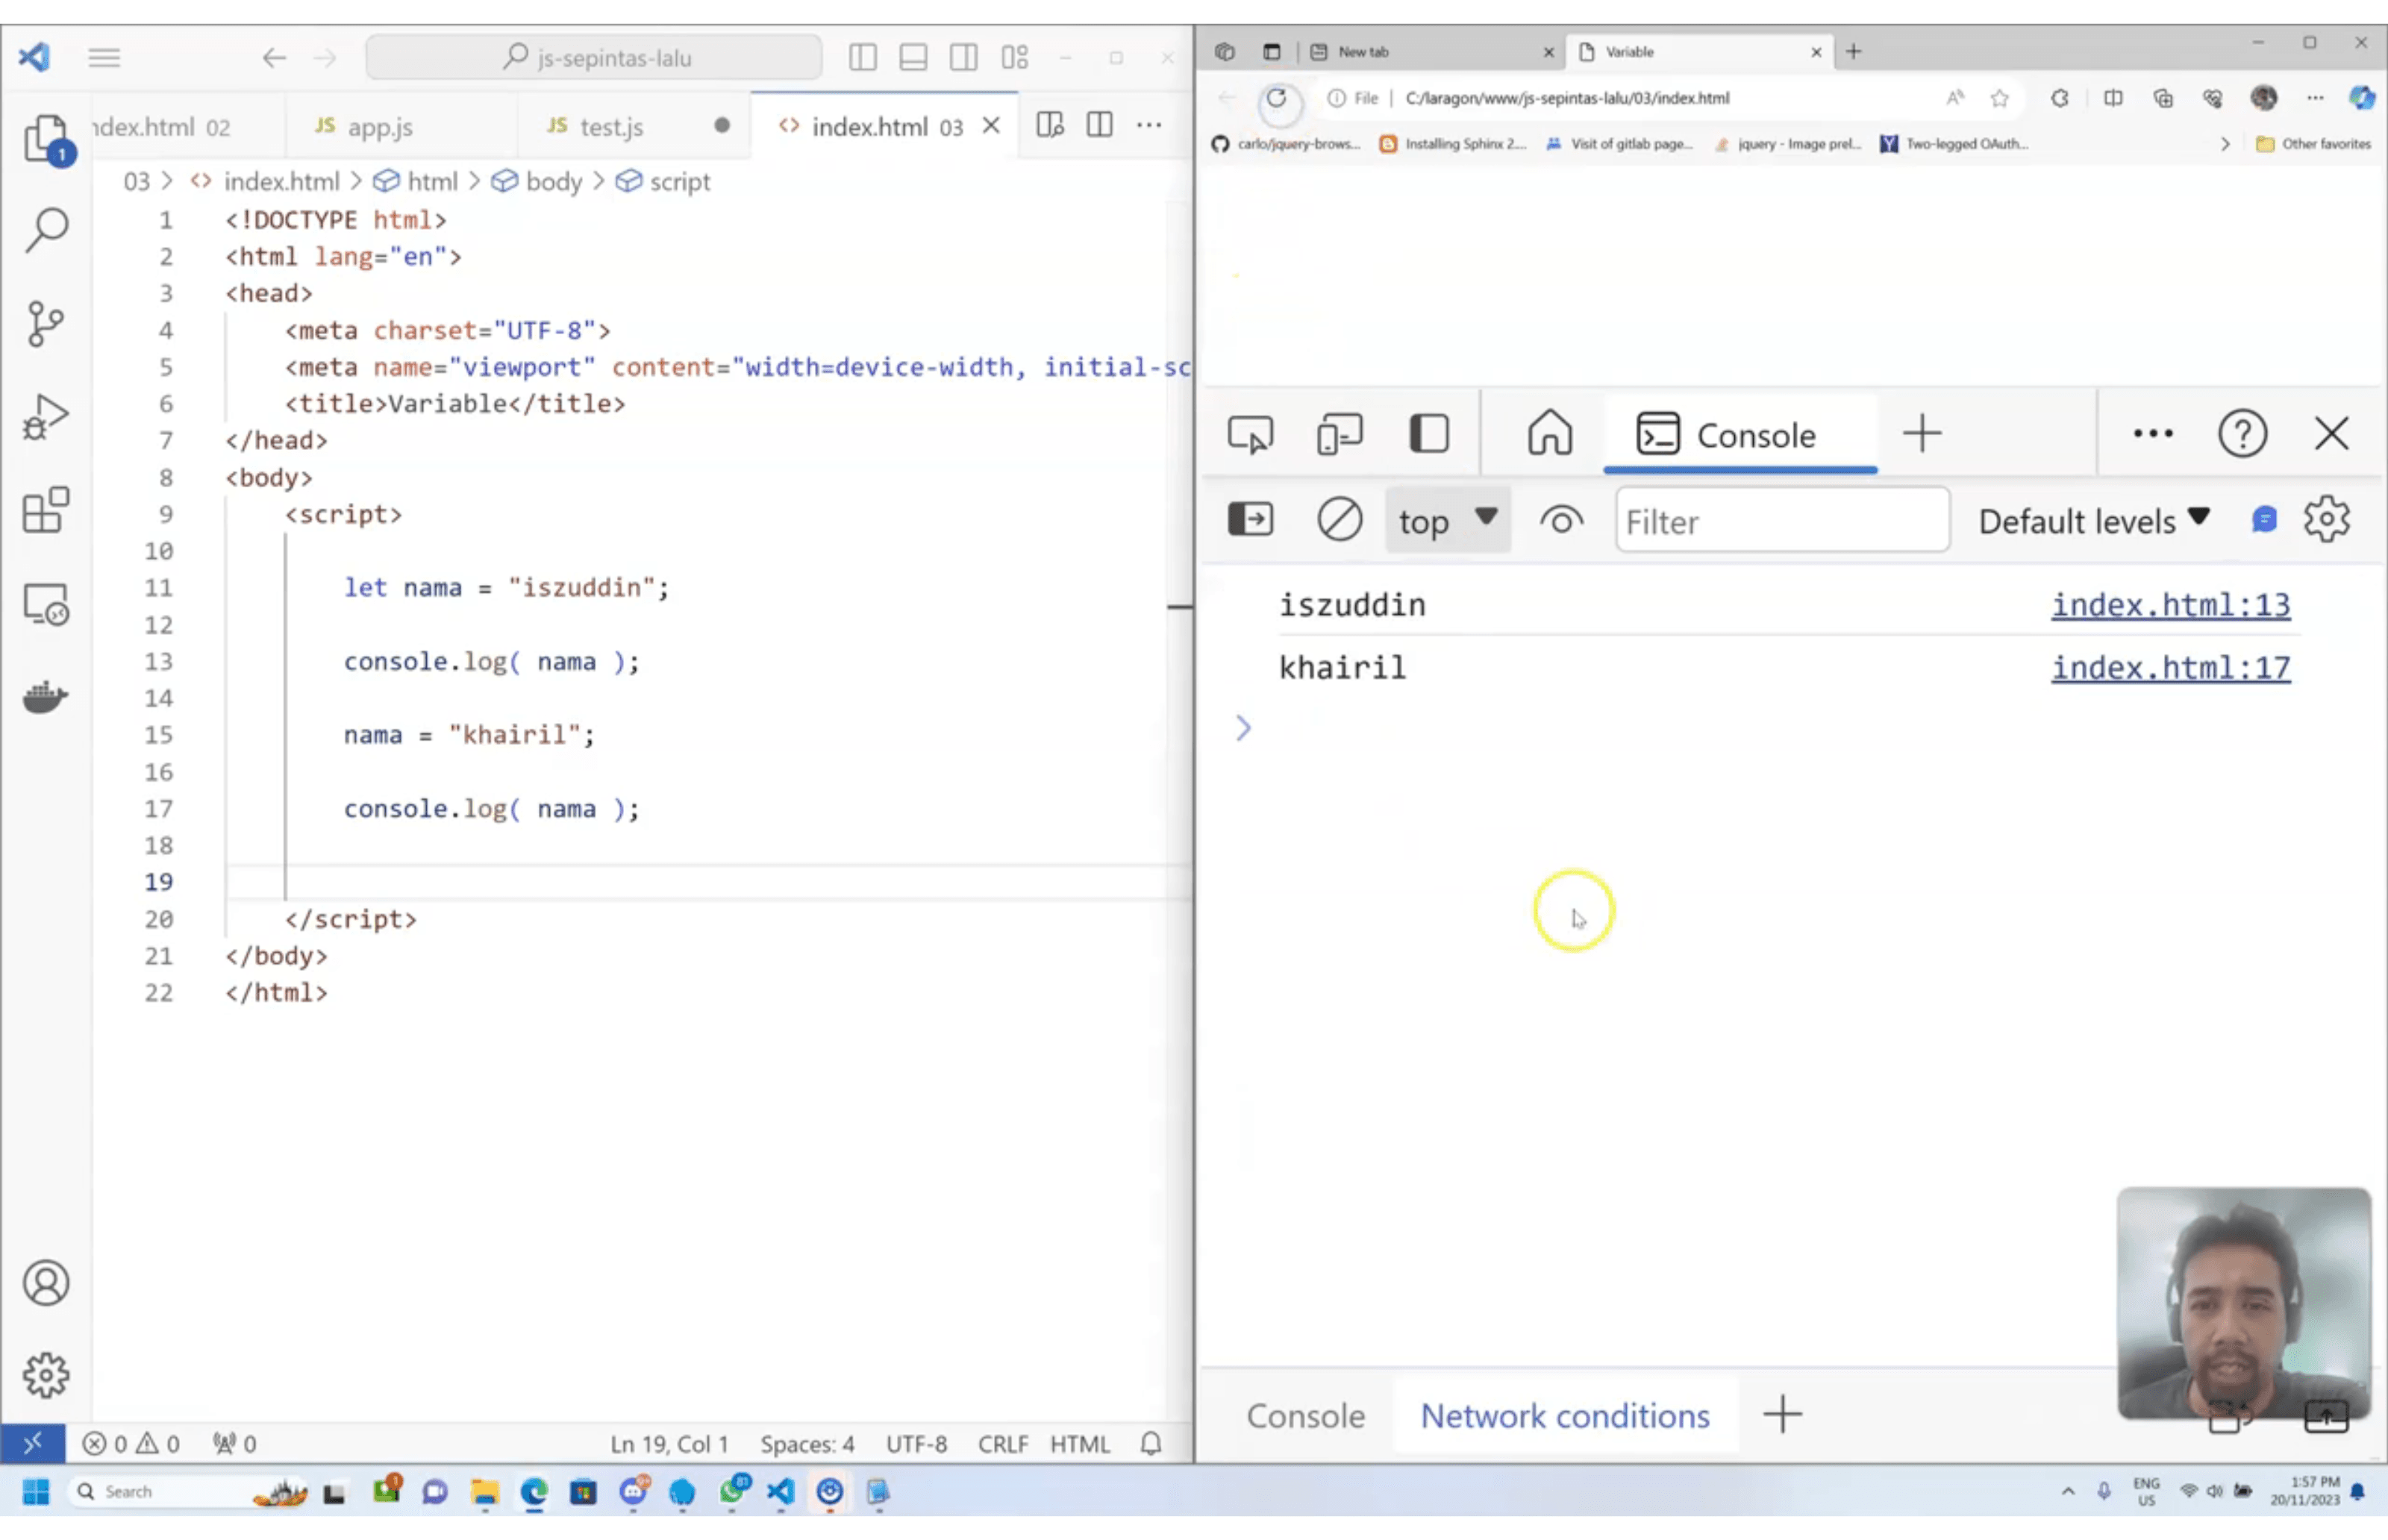Image resolution: width=2388 pixels, height=1540 pixels.
Task: Click the index.html:17 source link
Action: coord(2170,667)
